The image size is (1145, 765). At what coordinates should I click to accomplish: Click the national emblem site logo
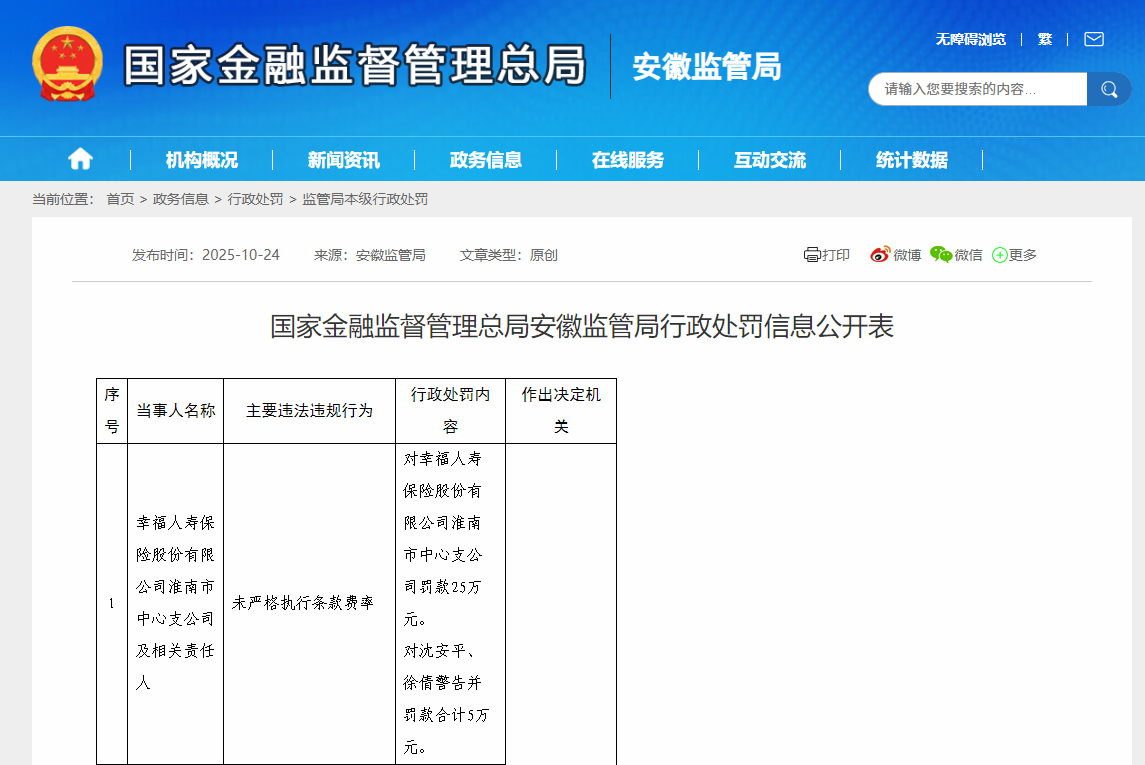coord(68,61)
